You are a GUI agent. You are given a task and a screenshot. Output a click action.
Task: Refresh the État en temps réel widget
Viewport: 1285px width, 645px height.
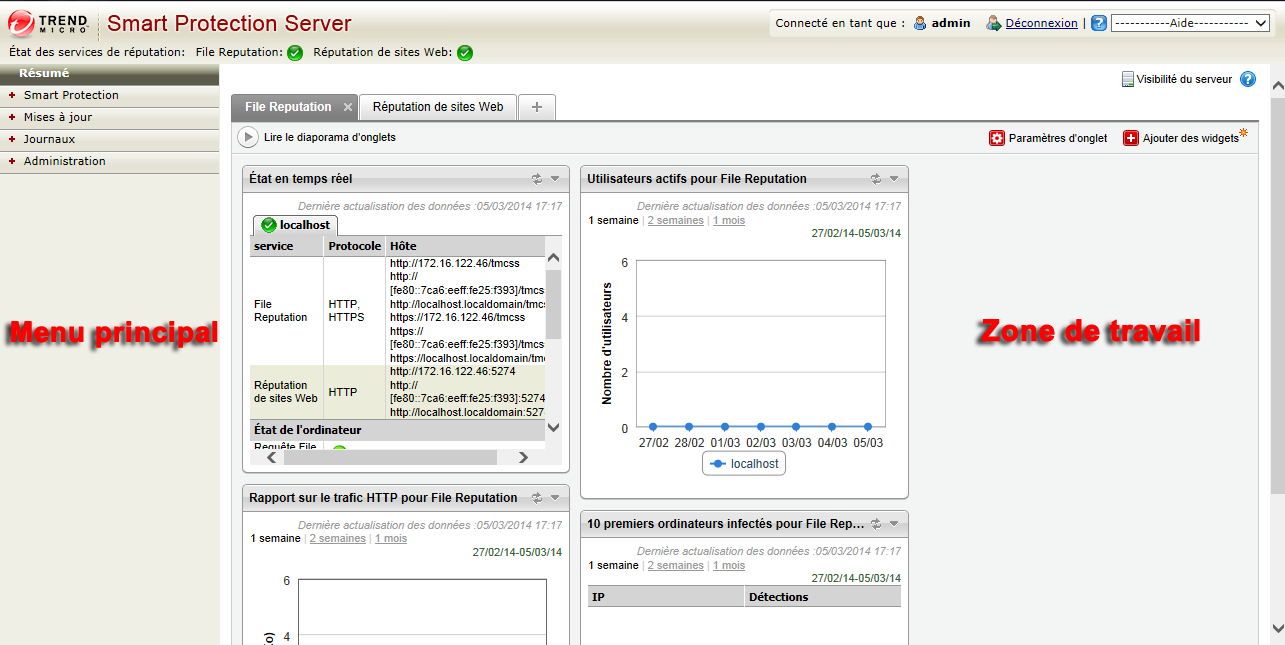[537, 179]
